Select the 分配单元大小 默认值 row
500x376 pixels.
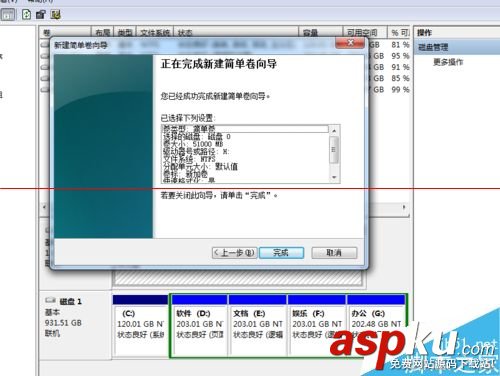tap(245, 166)
